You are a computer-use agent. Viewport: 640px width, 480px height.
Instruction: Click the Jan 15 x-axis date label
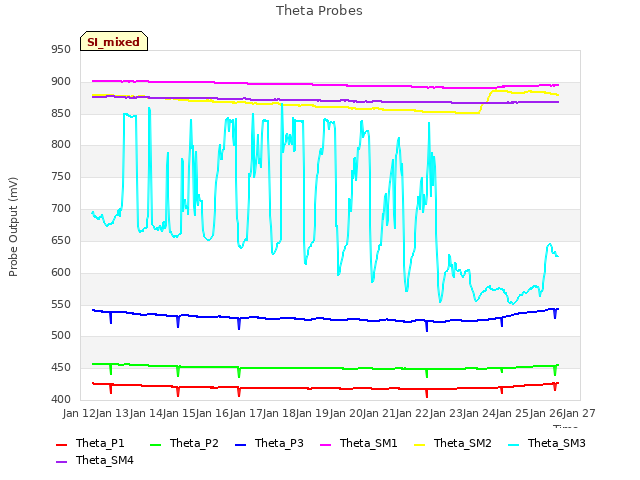(x=179, y=413)
